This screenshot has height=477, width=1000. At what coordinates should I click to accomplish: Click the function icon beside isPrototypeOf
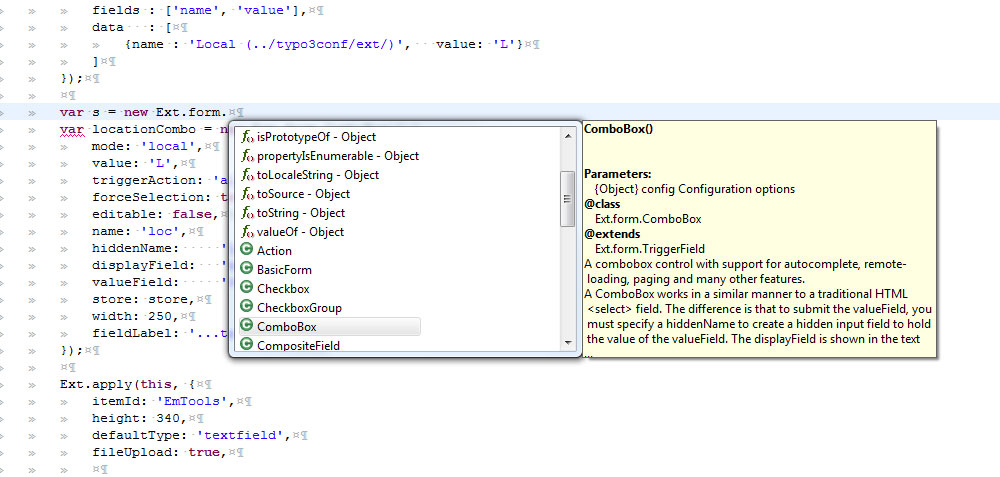tap(247, 137)
